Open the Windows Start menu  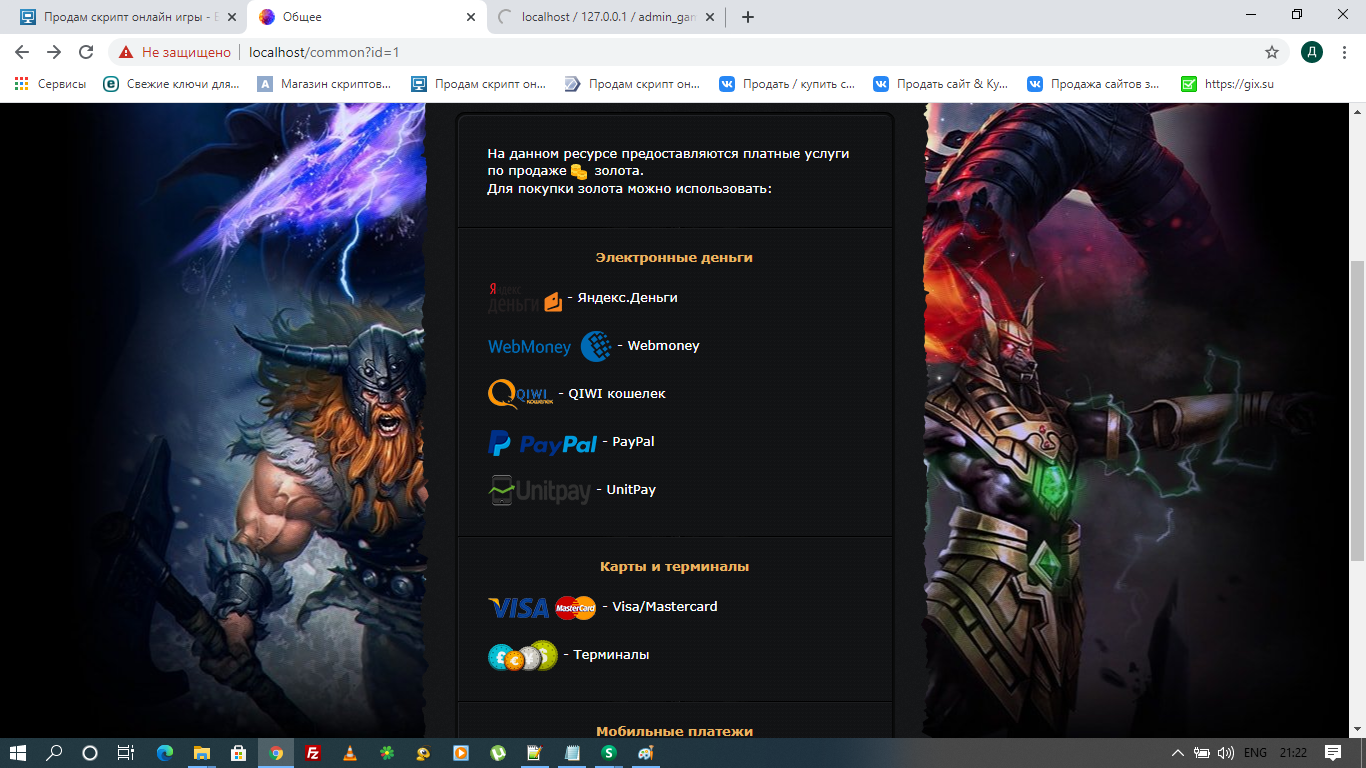click(x=20, y=753)
